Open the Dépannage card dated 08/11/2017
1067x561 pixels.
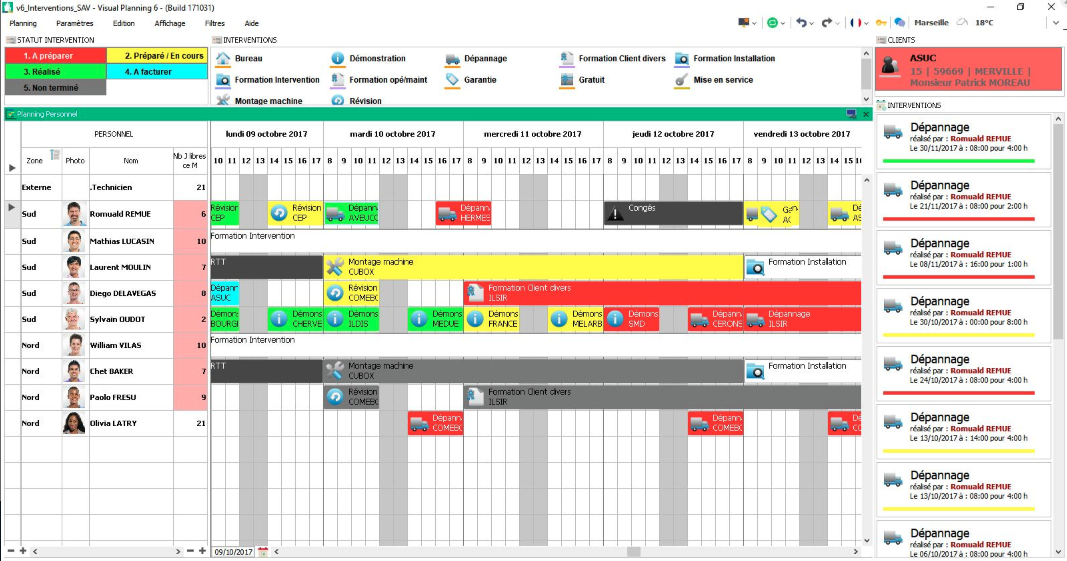pos(965,257)
